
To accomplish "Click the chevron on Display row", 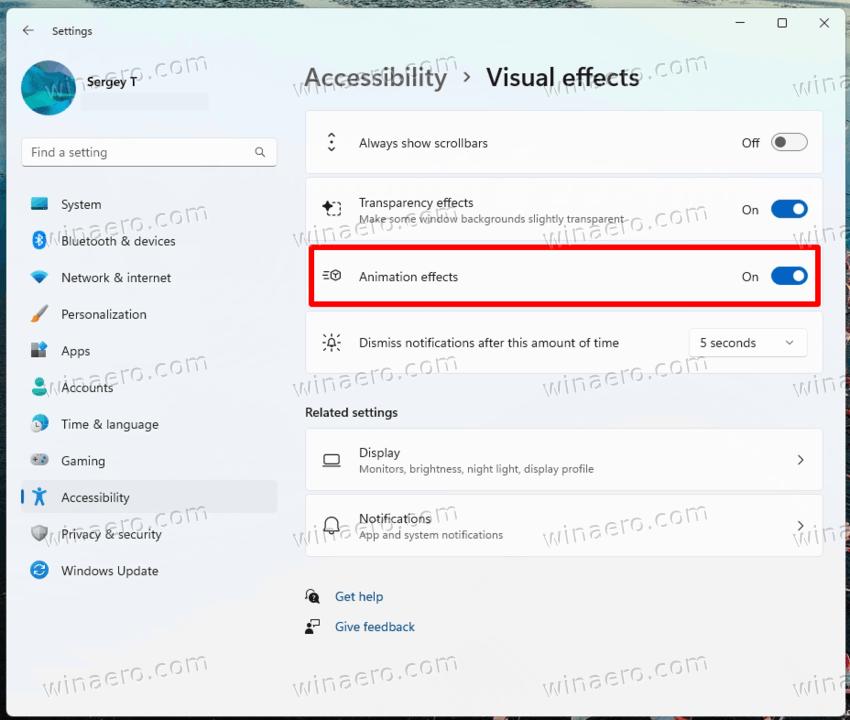I will 800,460.
